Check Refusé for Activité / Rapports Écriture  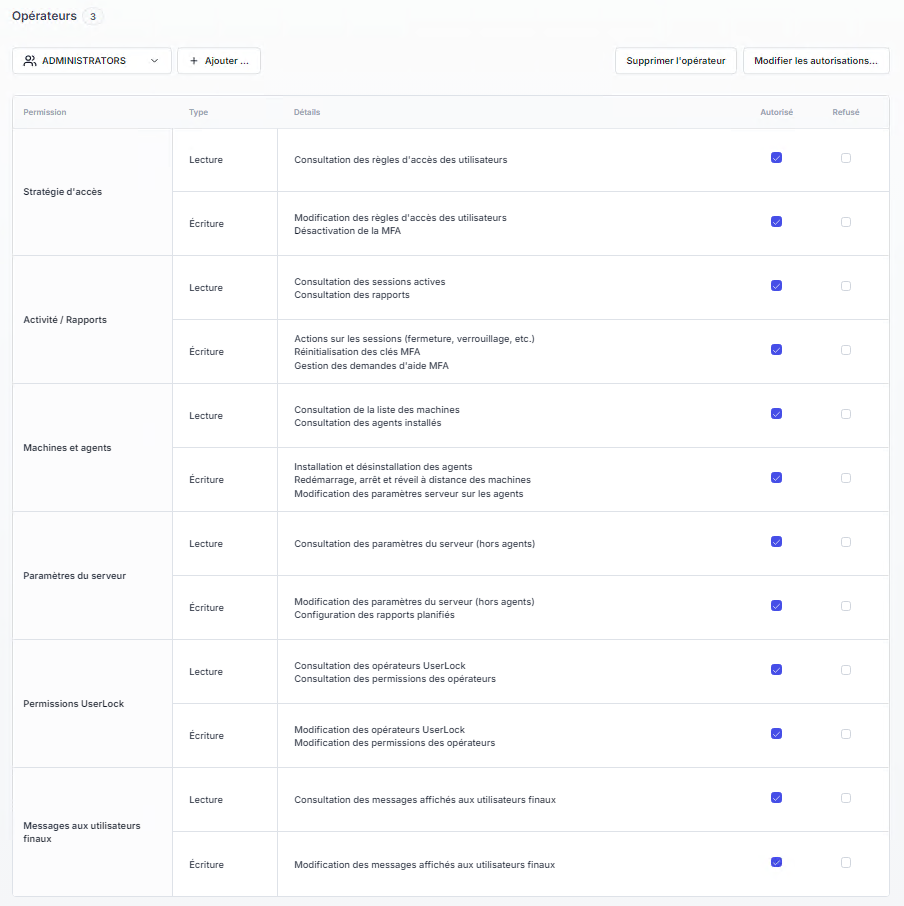pyautogui.click(x=846, y=350)
